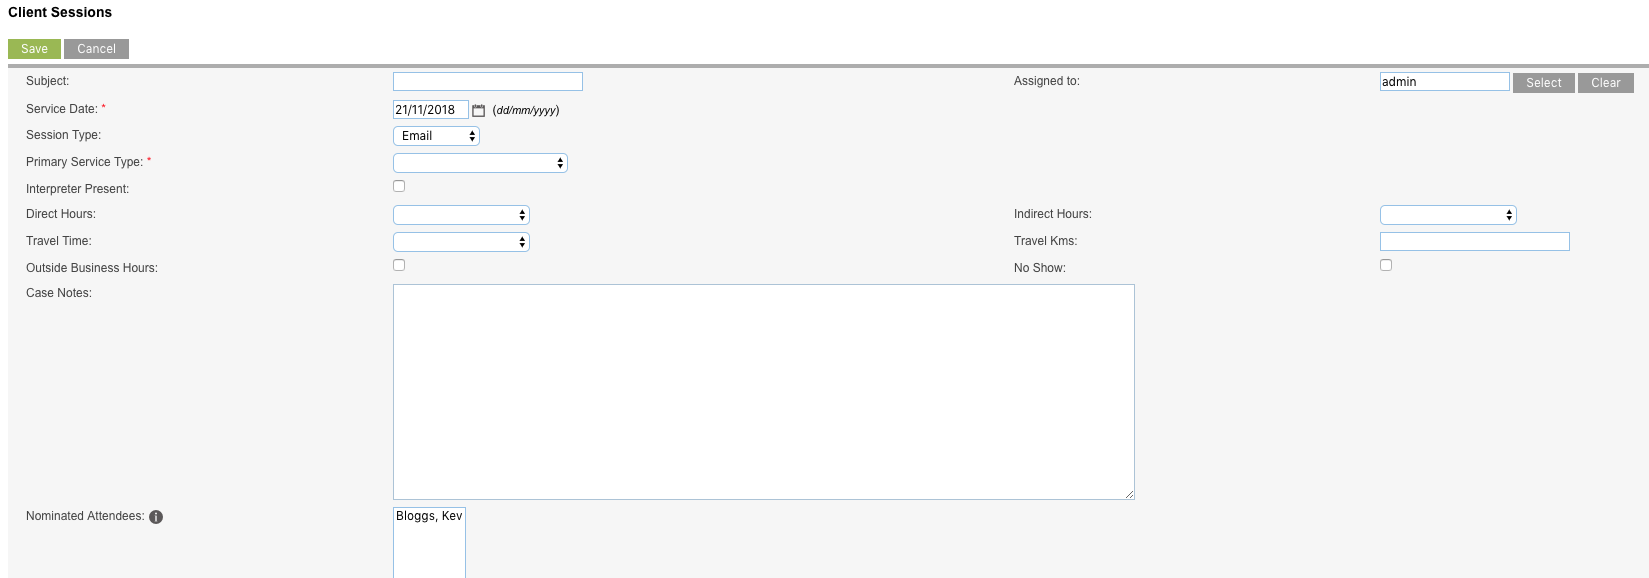Click the Nominated Attendees info icon
The width and height of the screenshot is (1649, 578).
click(x=156, y=517)
